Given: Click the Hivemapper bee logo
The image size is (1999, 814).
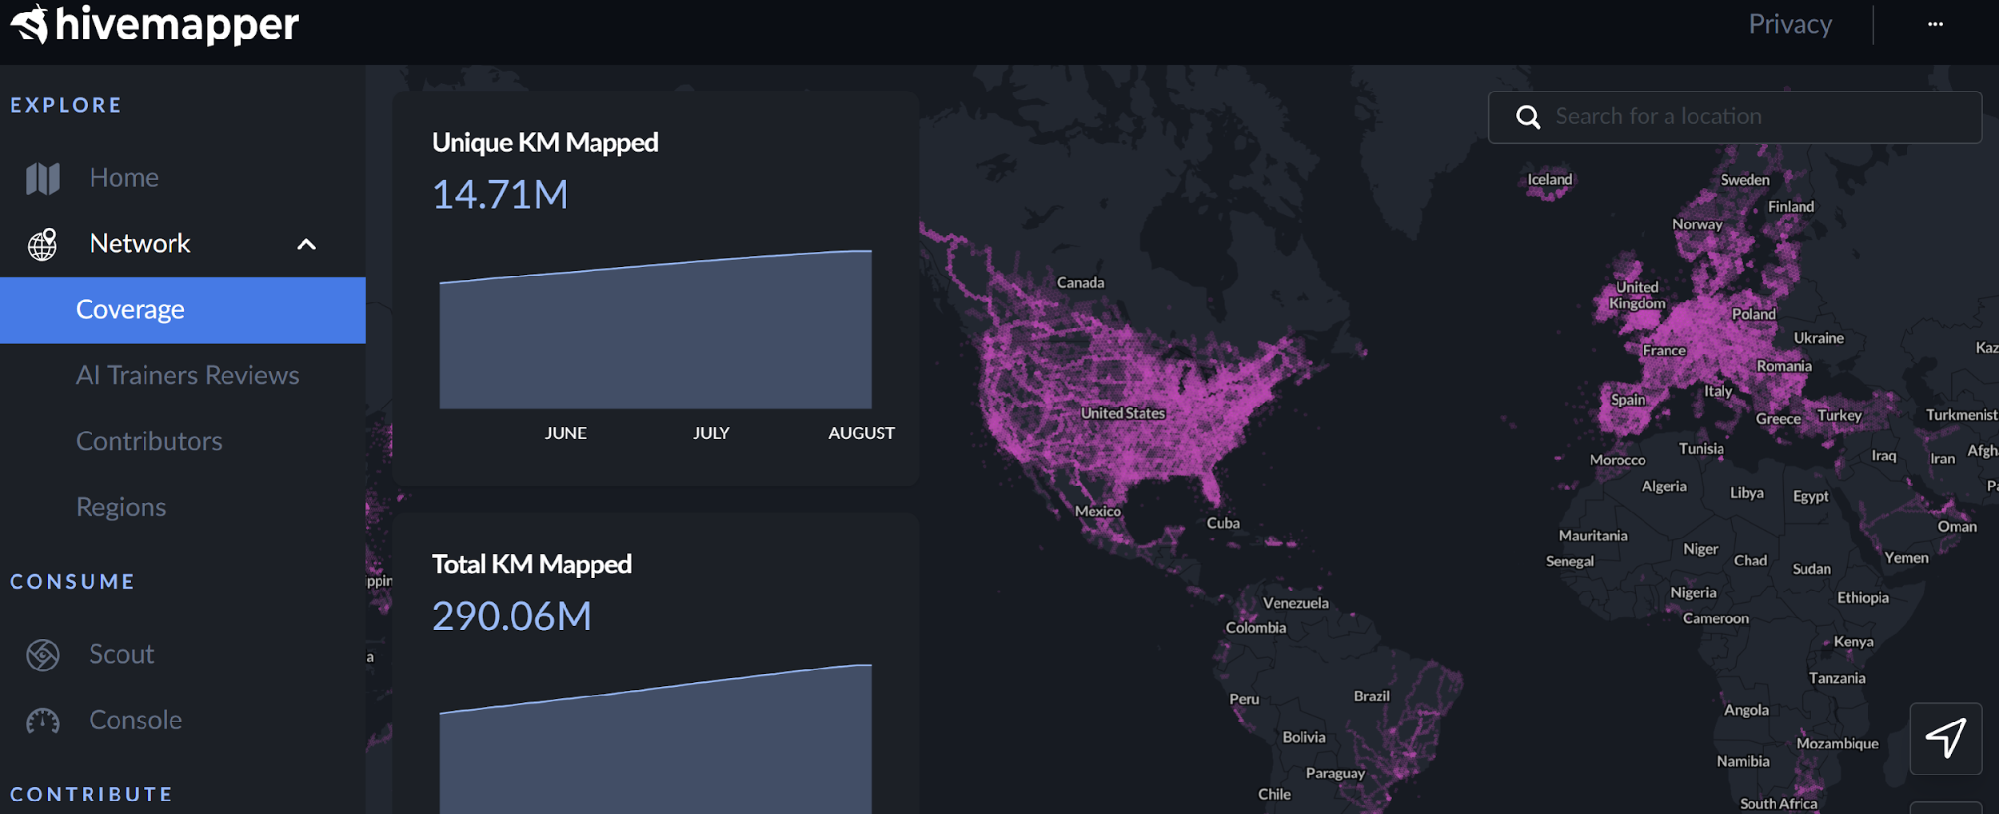Looking at the screenshot, I should coord(30,24).
